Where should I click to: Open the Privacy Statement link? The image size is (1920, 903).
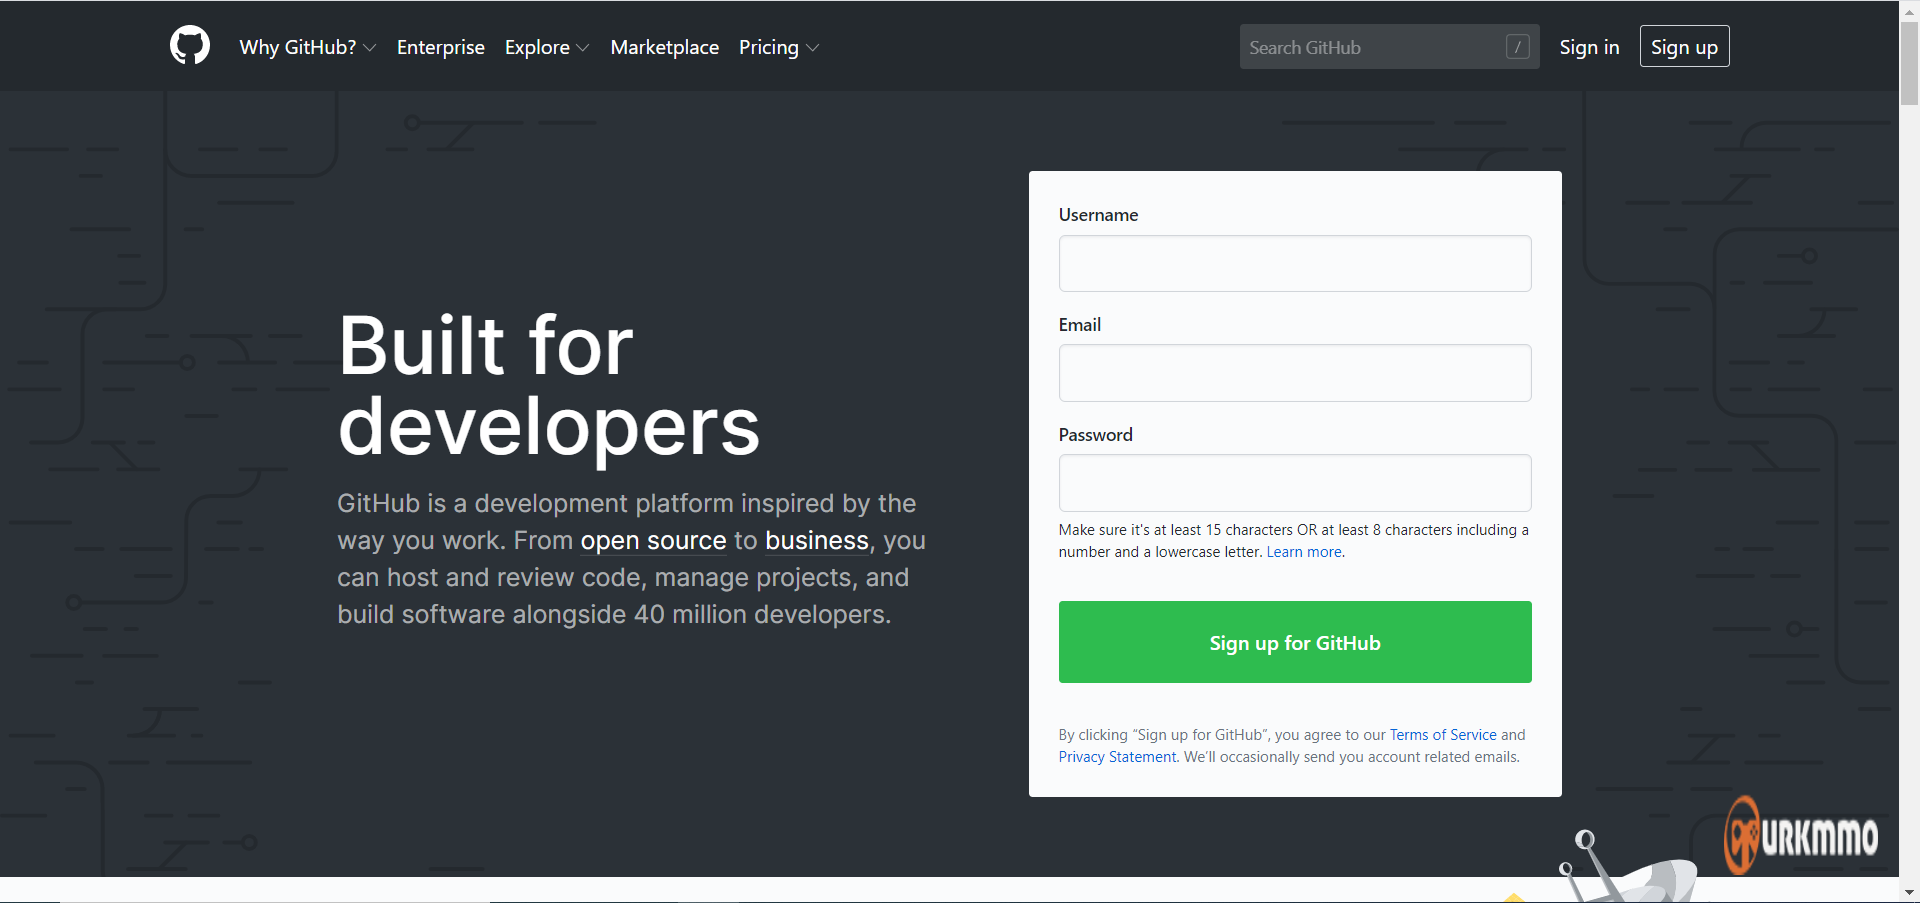pyautogui.click(x=1118, y=757)
